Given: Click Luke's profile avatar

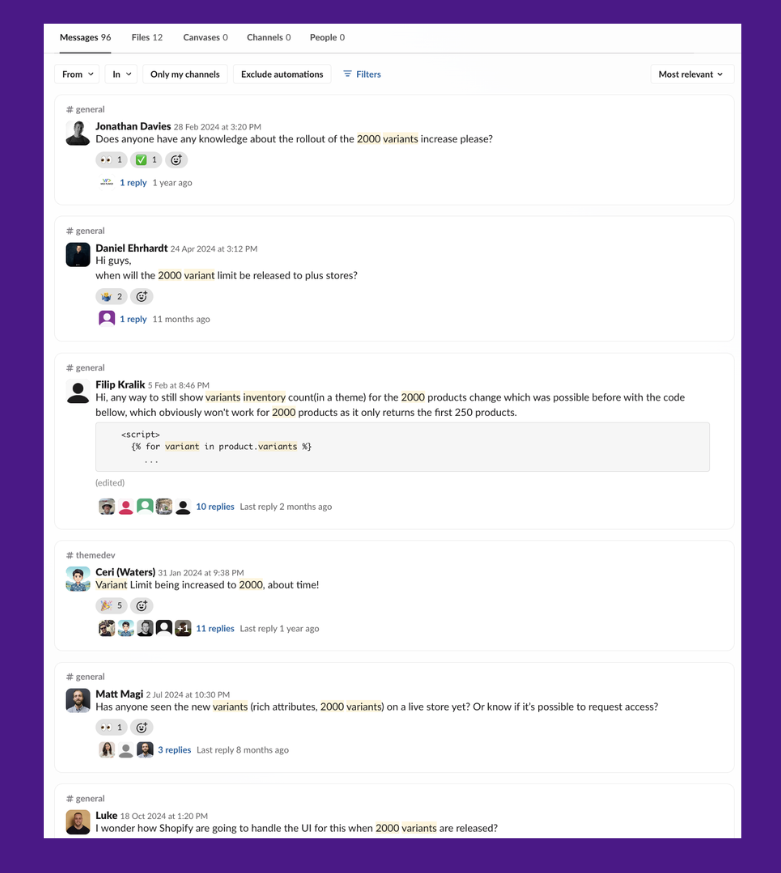Looking at the screenshot, I should click(78, 822).
